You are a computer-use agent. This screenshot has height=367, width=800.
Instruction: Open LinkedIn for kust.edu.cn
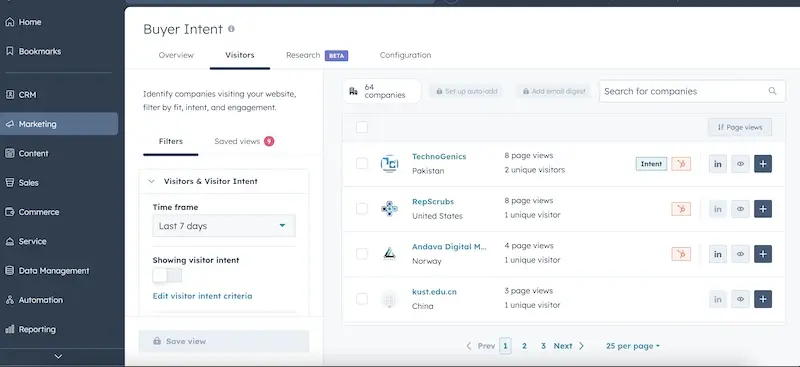(x=717, y=299)
